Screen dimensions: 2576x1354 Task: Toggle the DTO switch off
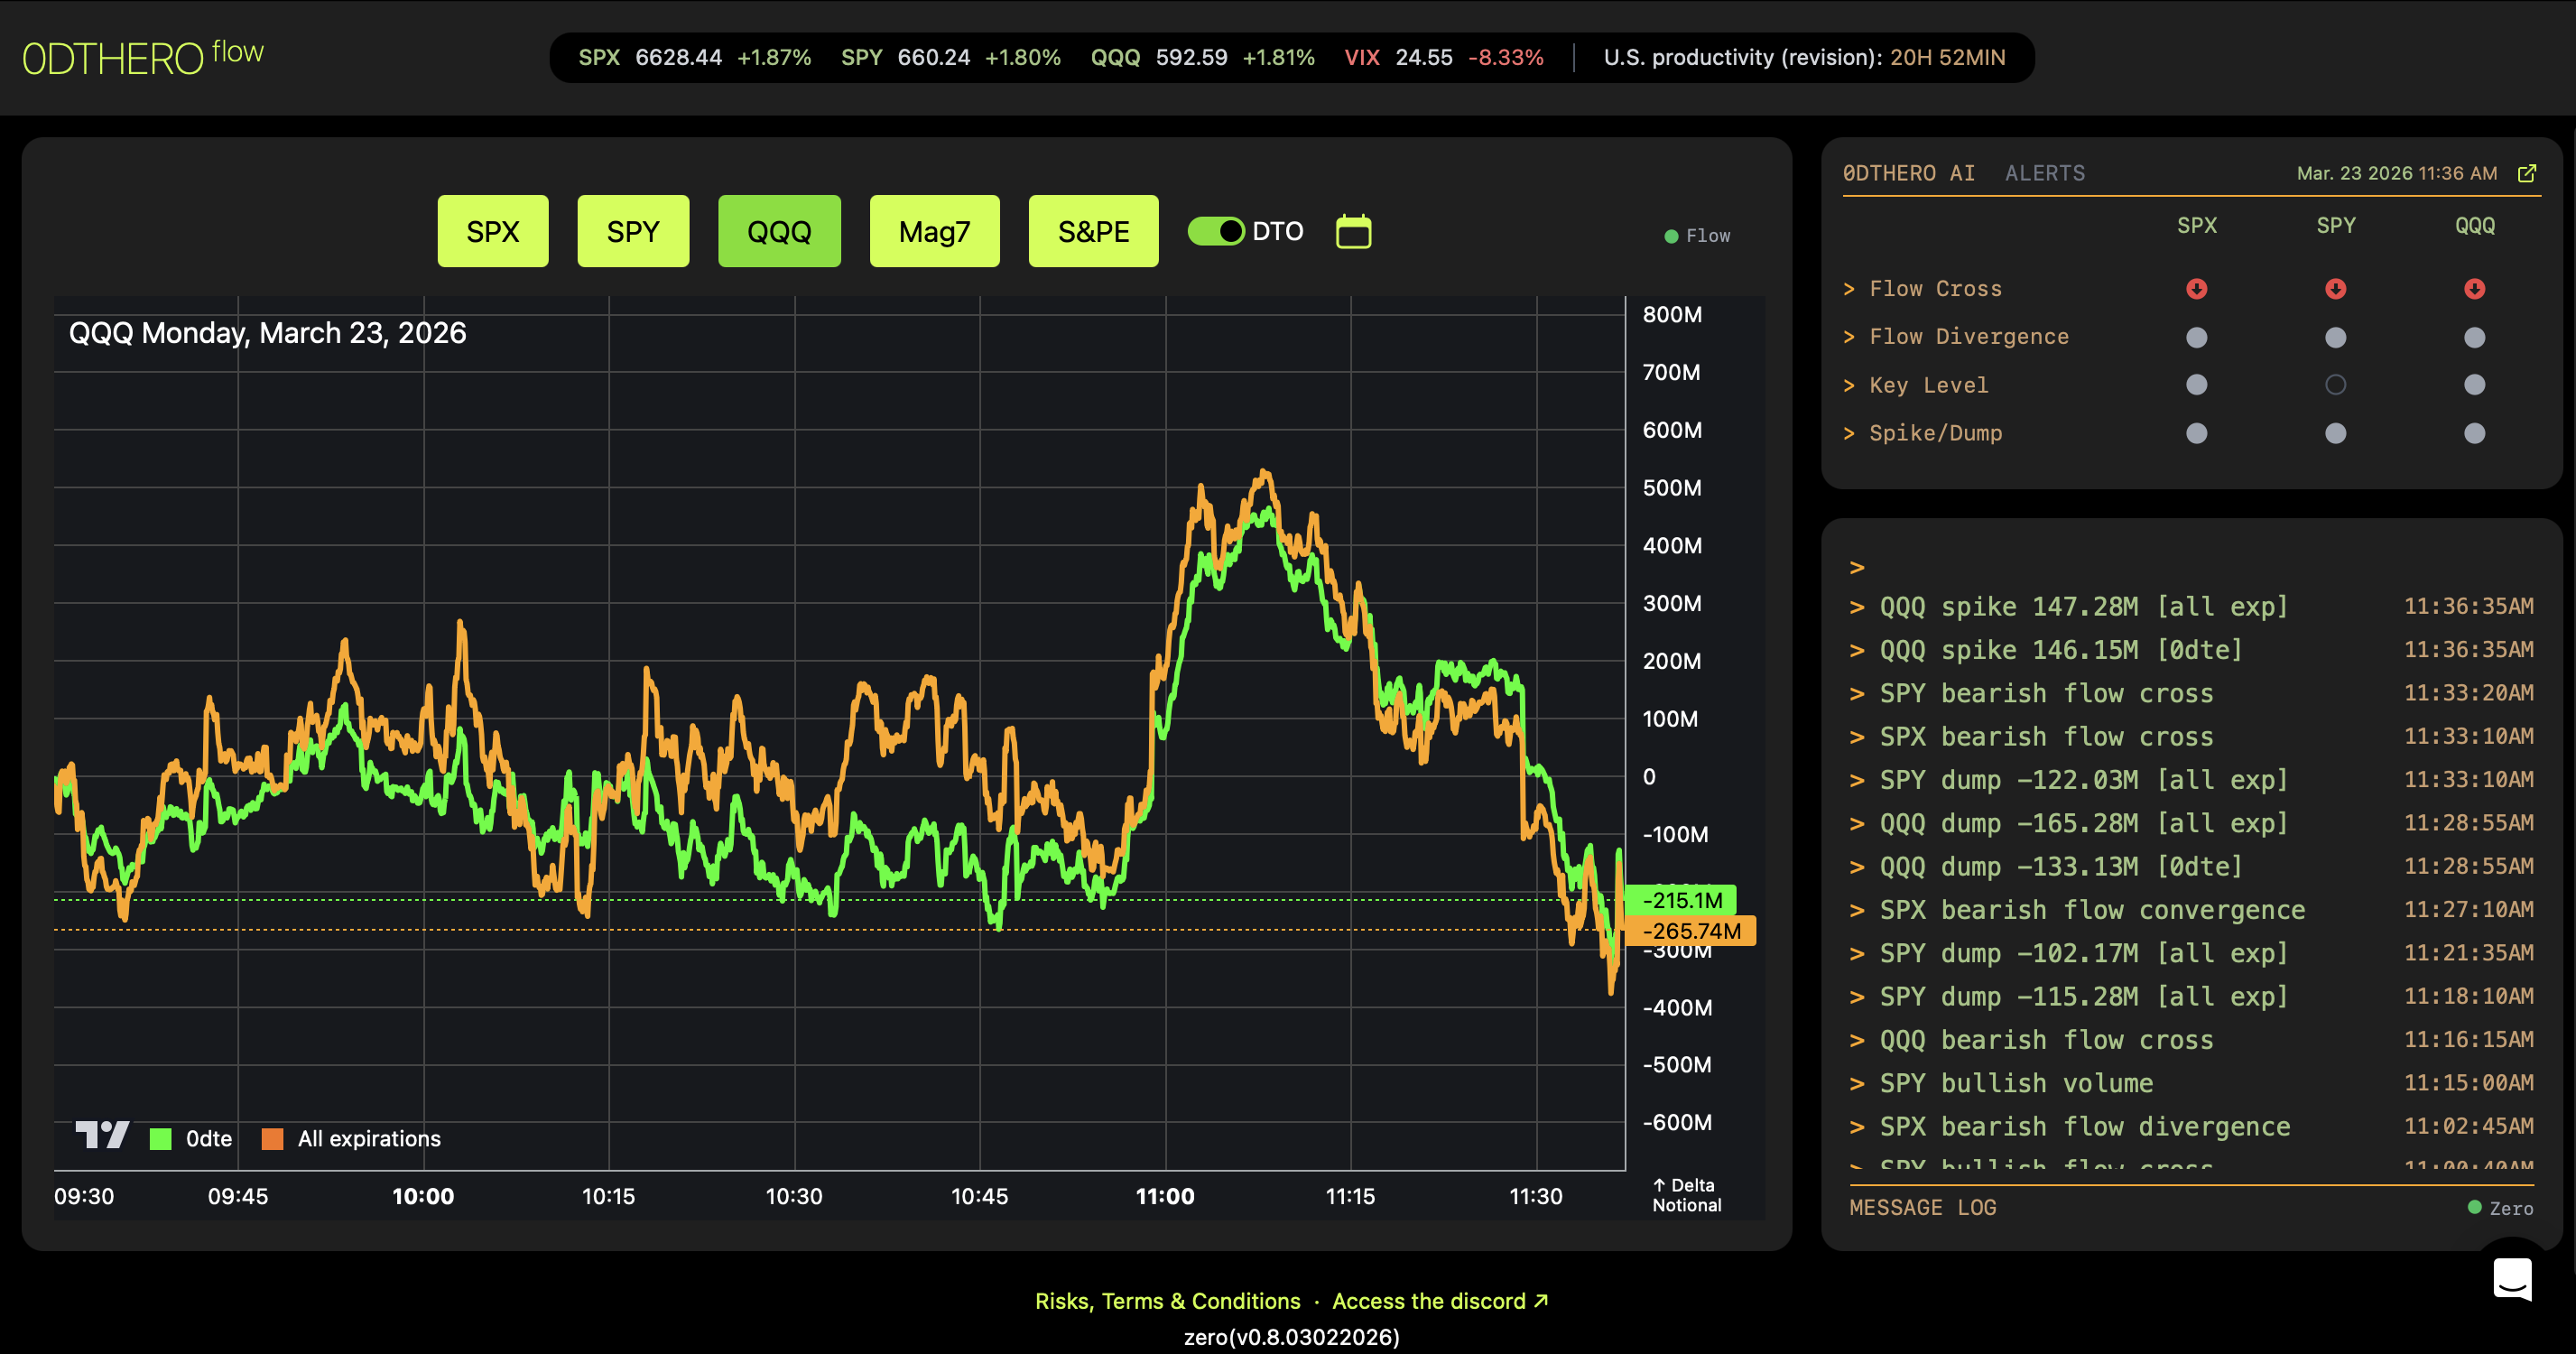click(1215, 231)
